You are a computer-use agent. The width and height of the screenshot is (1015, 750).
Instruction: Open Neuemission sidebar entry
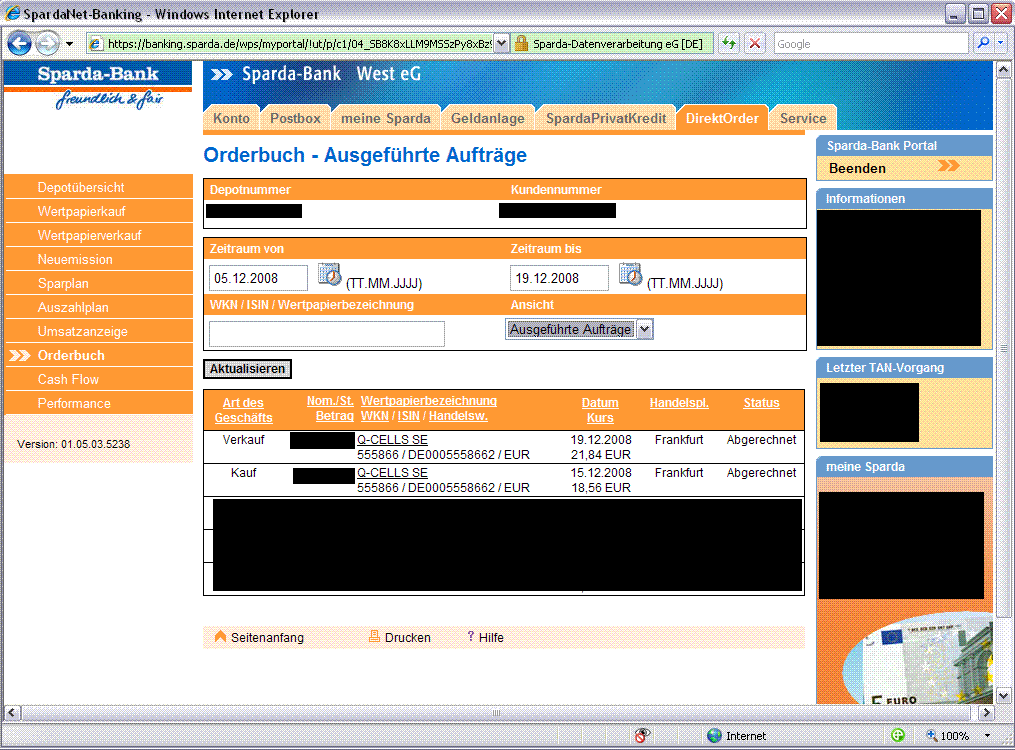point(98,259)
